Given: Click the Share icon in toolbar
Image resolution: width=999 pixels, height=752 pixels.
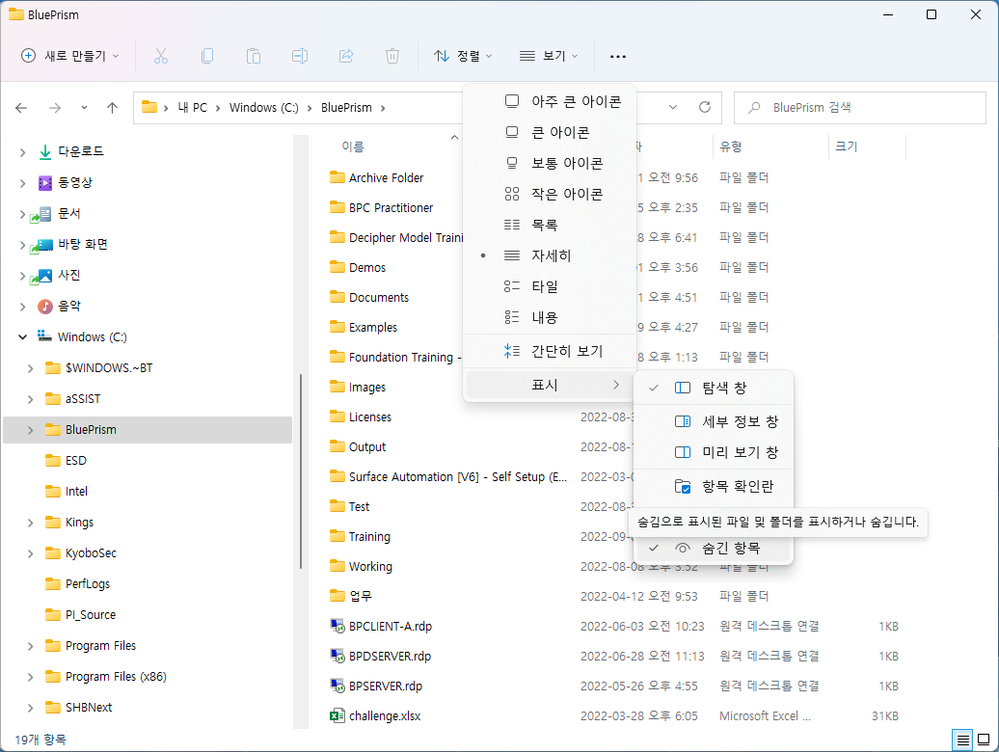Looking at the screenshot, I should [346, 56].
